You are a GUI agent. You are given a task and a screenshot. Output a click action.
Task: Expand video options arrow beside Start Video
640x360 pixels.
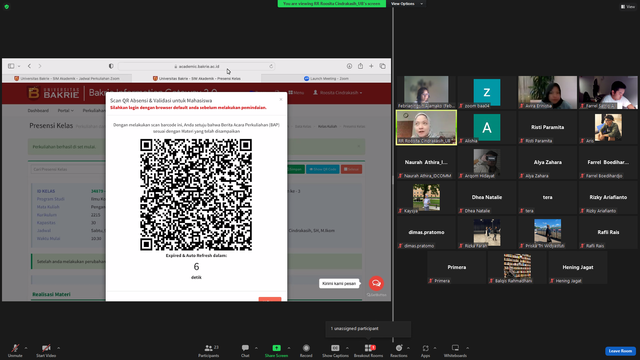58,348
